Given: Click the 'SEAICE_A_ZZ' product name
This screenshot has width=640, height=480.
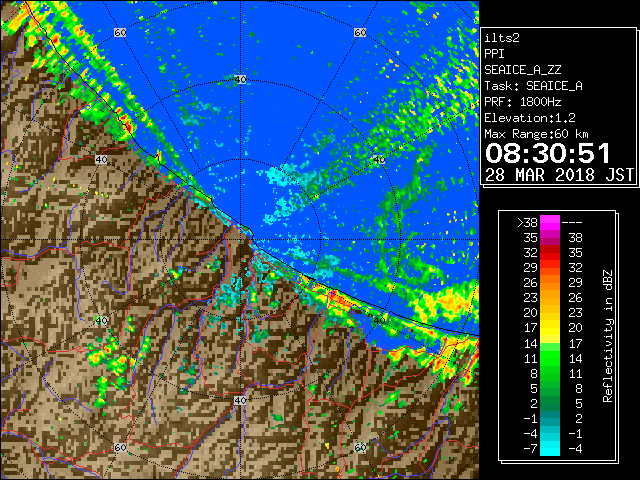Looking at the screenshot, I should click(x=523, y=70).
